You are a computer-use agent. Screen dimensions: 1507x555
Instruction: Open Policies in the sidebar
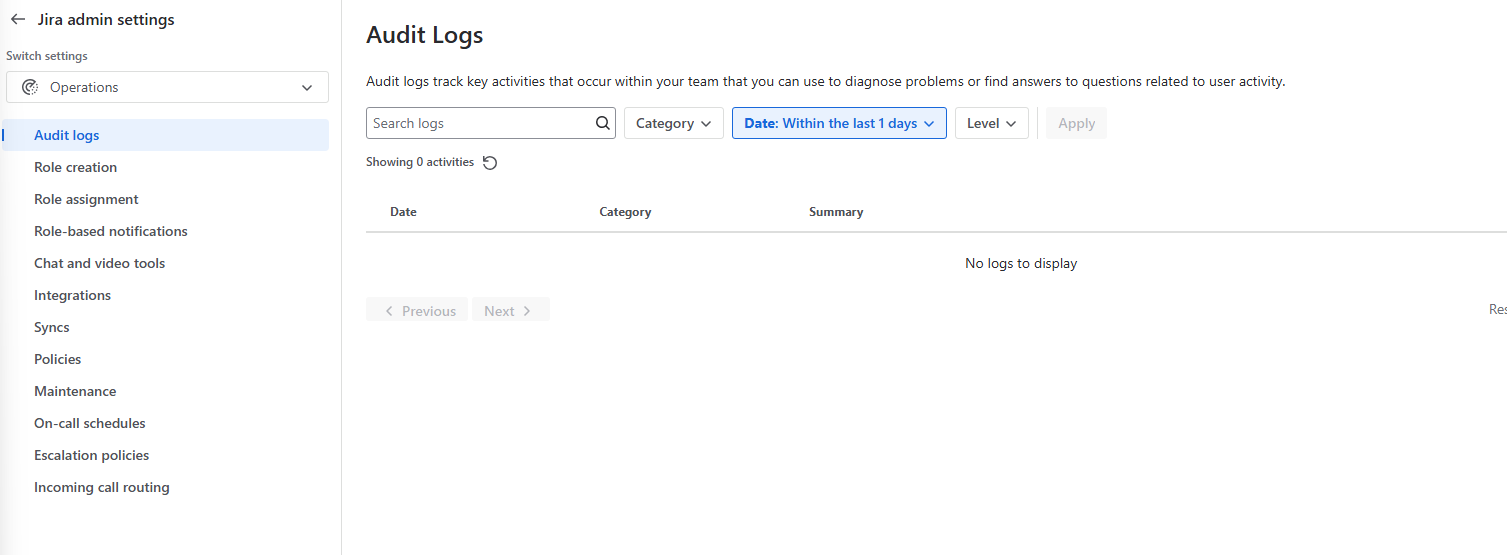coord(57,359)
